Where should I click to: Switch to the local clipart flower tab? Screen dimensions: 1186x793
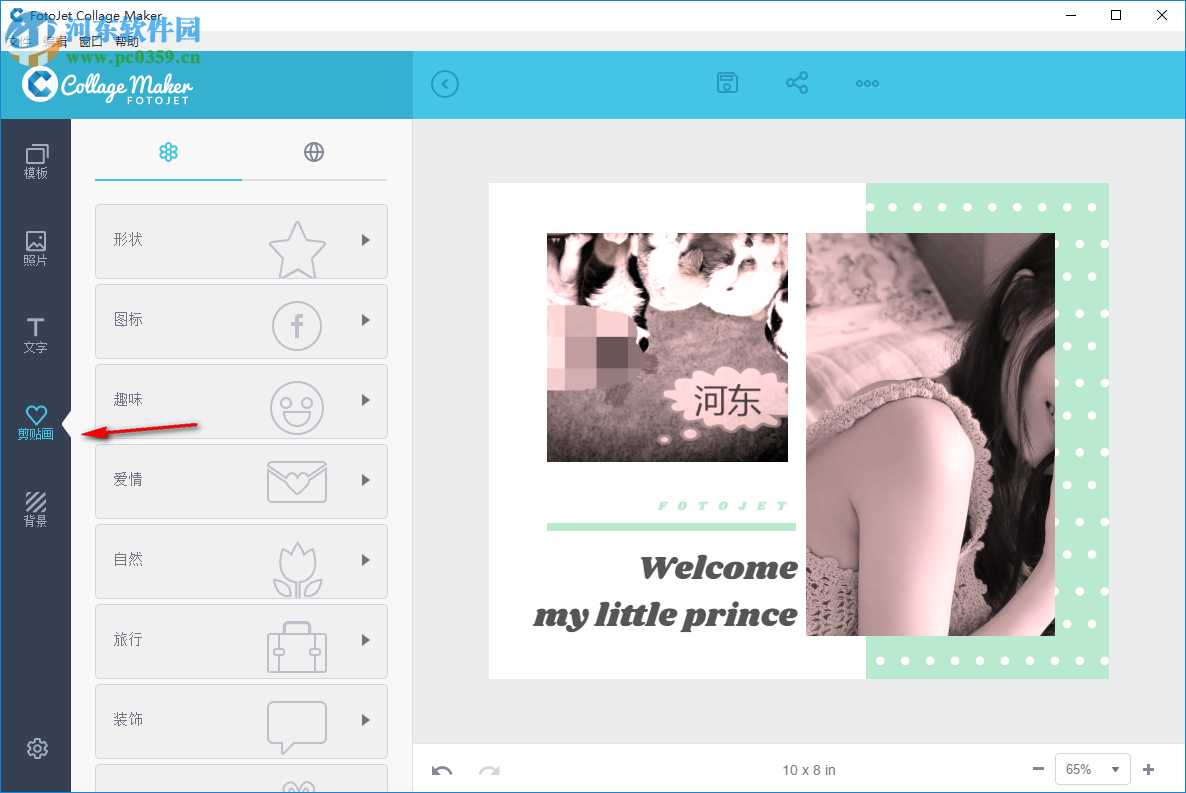pyautogui.click(x=168, y=152)
